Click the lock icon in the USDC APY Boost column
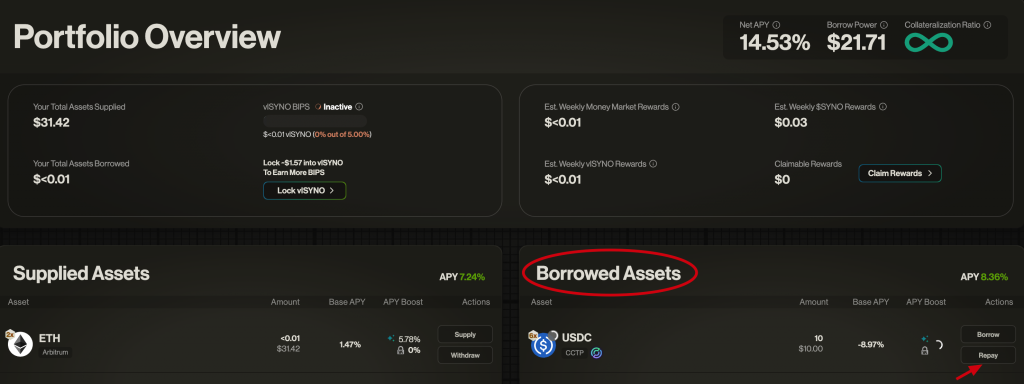 925,351
